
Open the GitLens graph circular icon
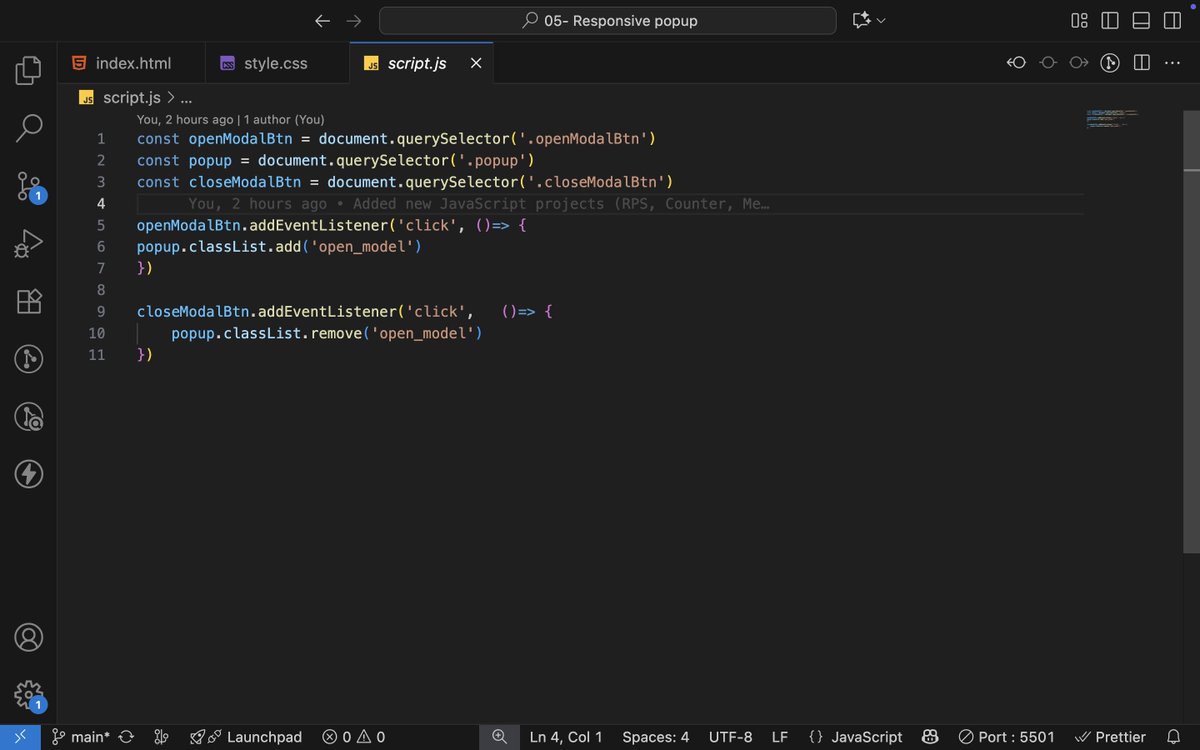click(x=1110, y=63)
